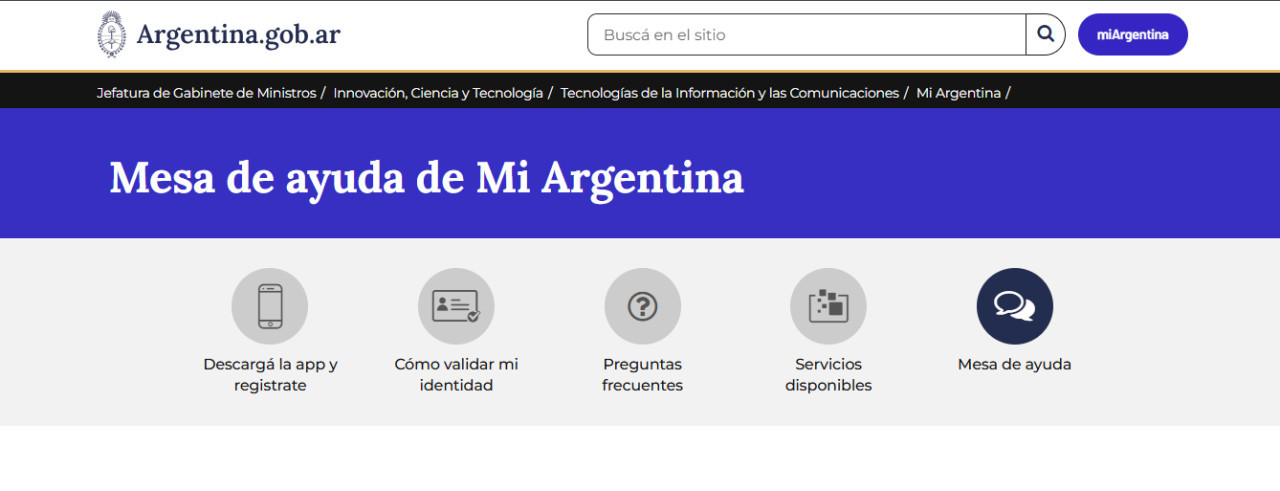The height and width of the screenshot is (491, 1280).
Task: Click the Argentina national coat of arms logo
Action: tap(112, 35)
